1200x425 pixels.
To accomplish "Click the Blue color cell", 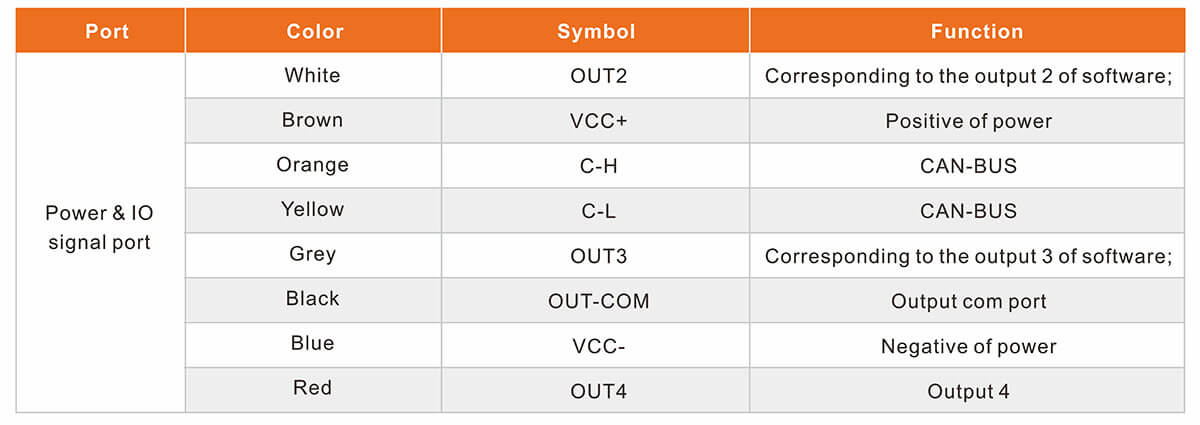I will [x=313, y=344].
